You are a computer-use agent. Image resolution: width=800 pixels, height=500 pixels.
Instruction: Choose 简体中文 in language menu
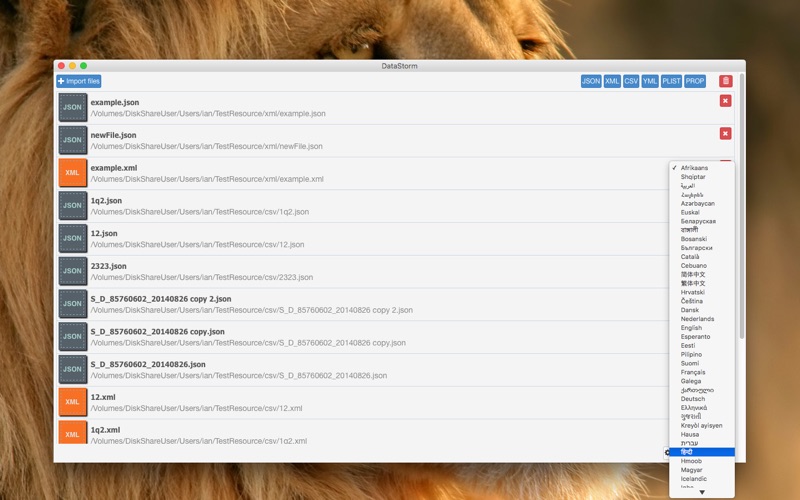coord(702,274)
